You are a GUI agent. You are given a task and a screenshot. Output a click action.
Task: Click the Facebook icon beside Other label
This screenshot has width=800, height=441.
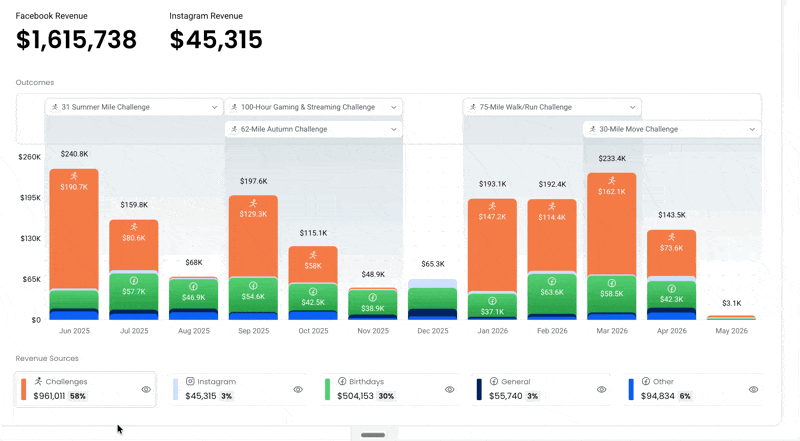pyautogui.click(x=645, y=381)
